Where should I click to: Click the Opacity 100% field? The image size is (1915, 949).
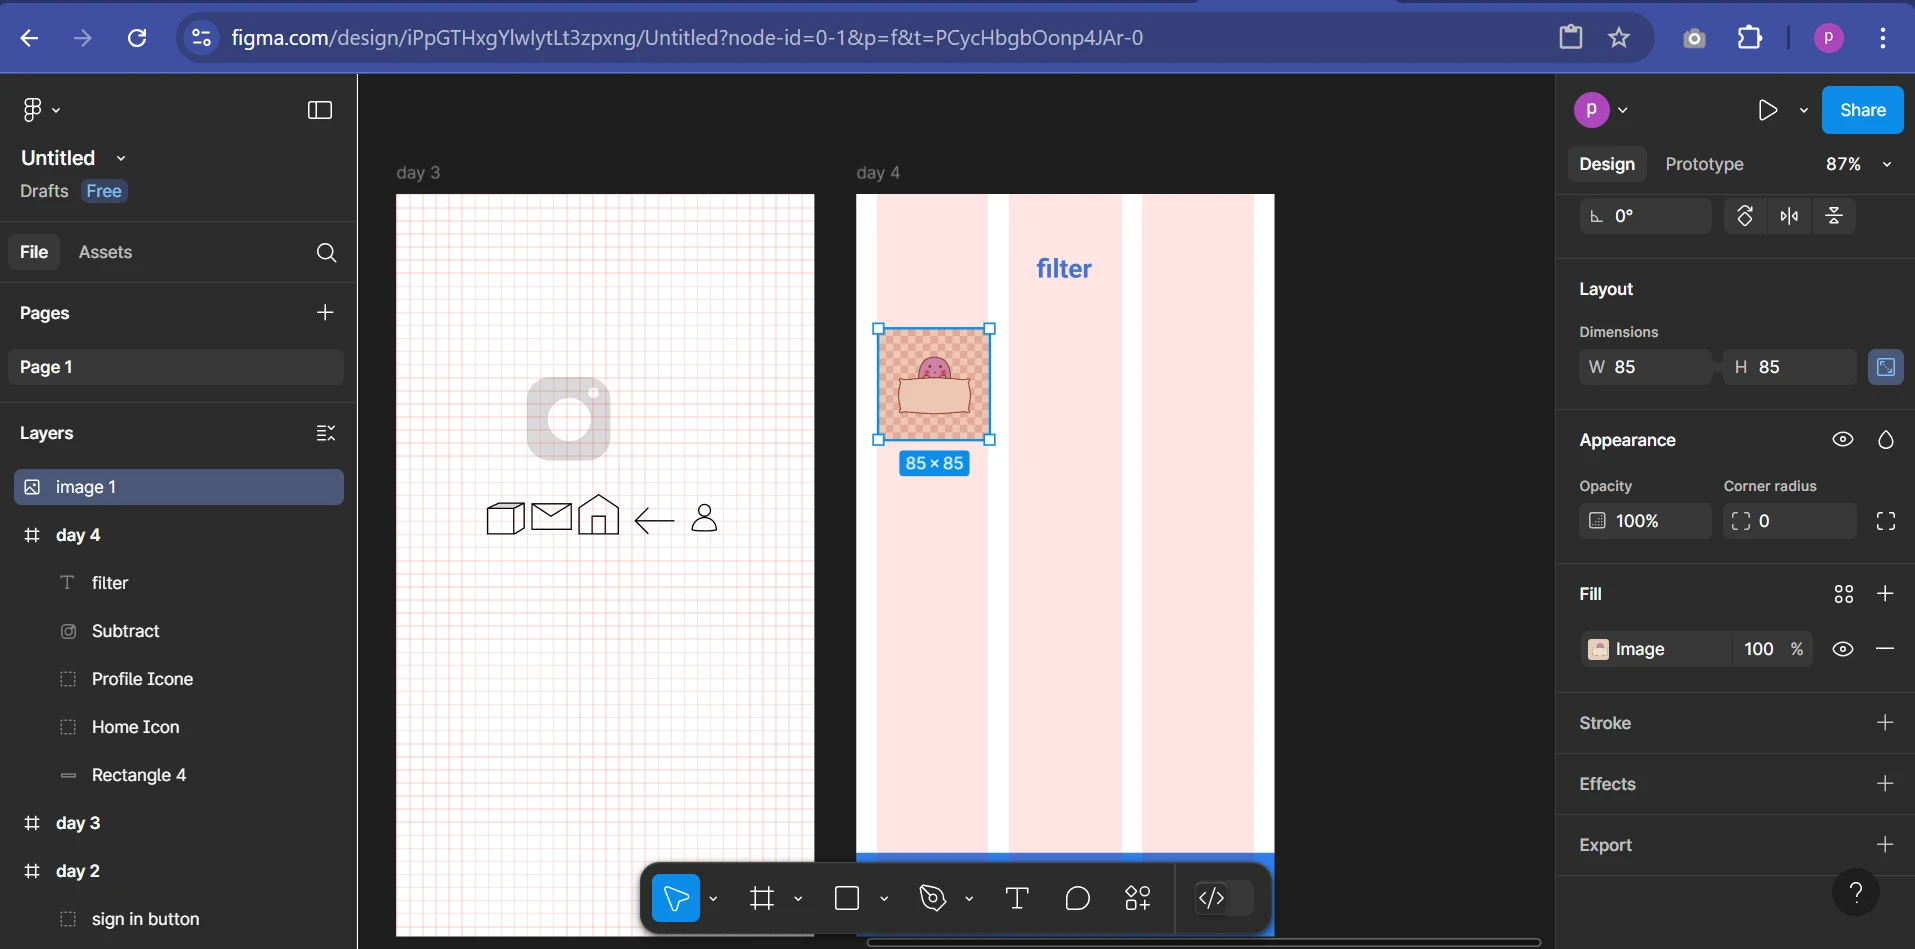(x=1646, y=521)
